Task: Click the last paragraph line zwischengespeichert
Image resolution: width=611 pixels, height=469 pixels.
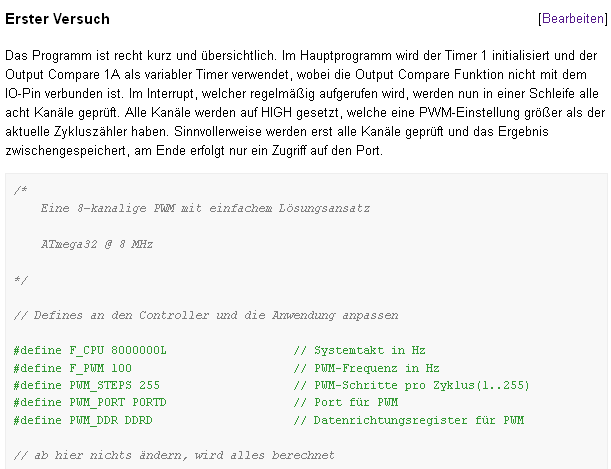Action: coord(194,151)
